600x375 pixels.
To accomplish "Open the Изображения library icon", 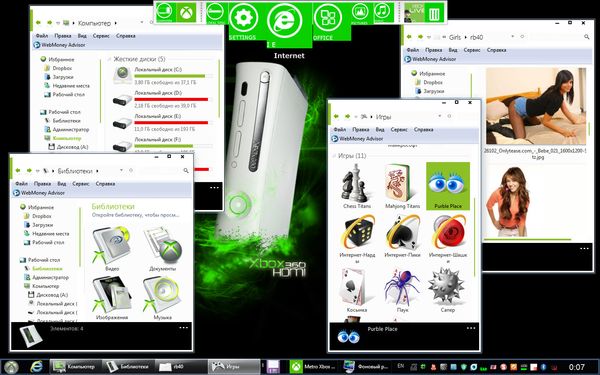I will [x=112, y=298].
